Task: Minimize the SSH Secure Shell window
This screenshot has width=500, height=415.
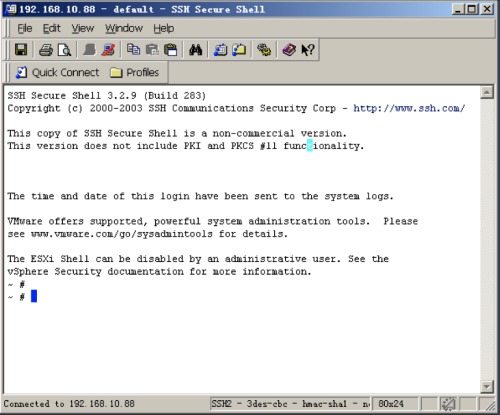Action: (x=458, y=9)
